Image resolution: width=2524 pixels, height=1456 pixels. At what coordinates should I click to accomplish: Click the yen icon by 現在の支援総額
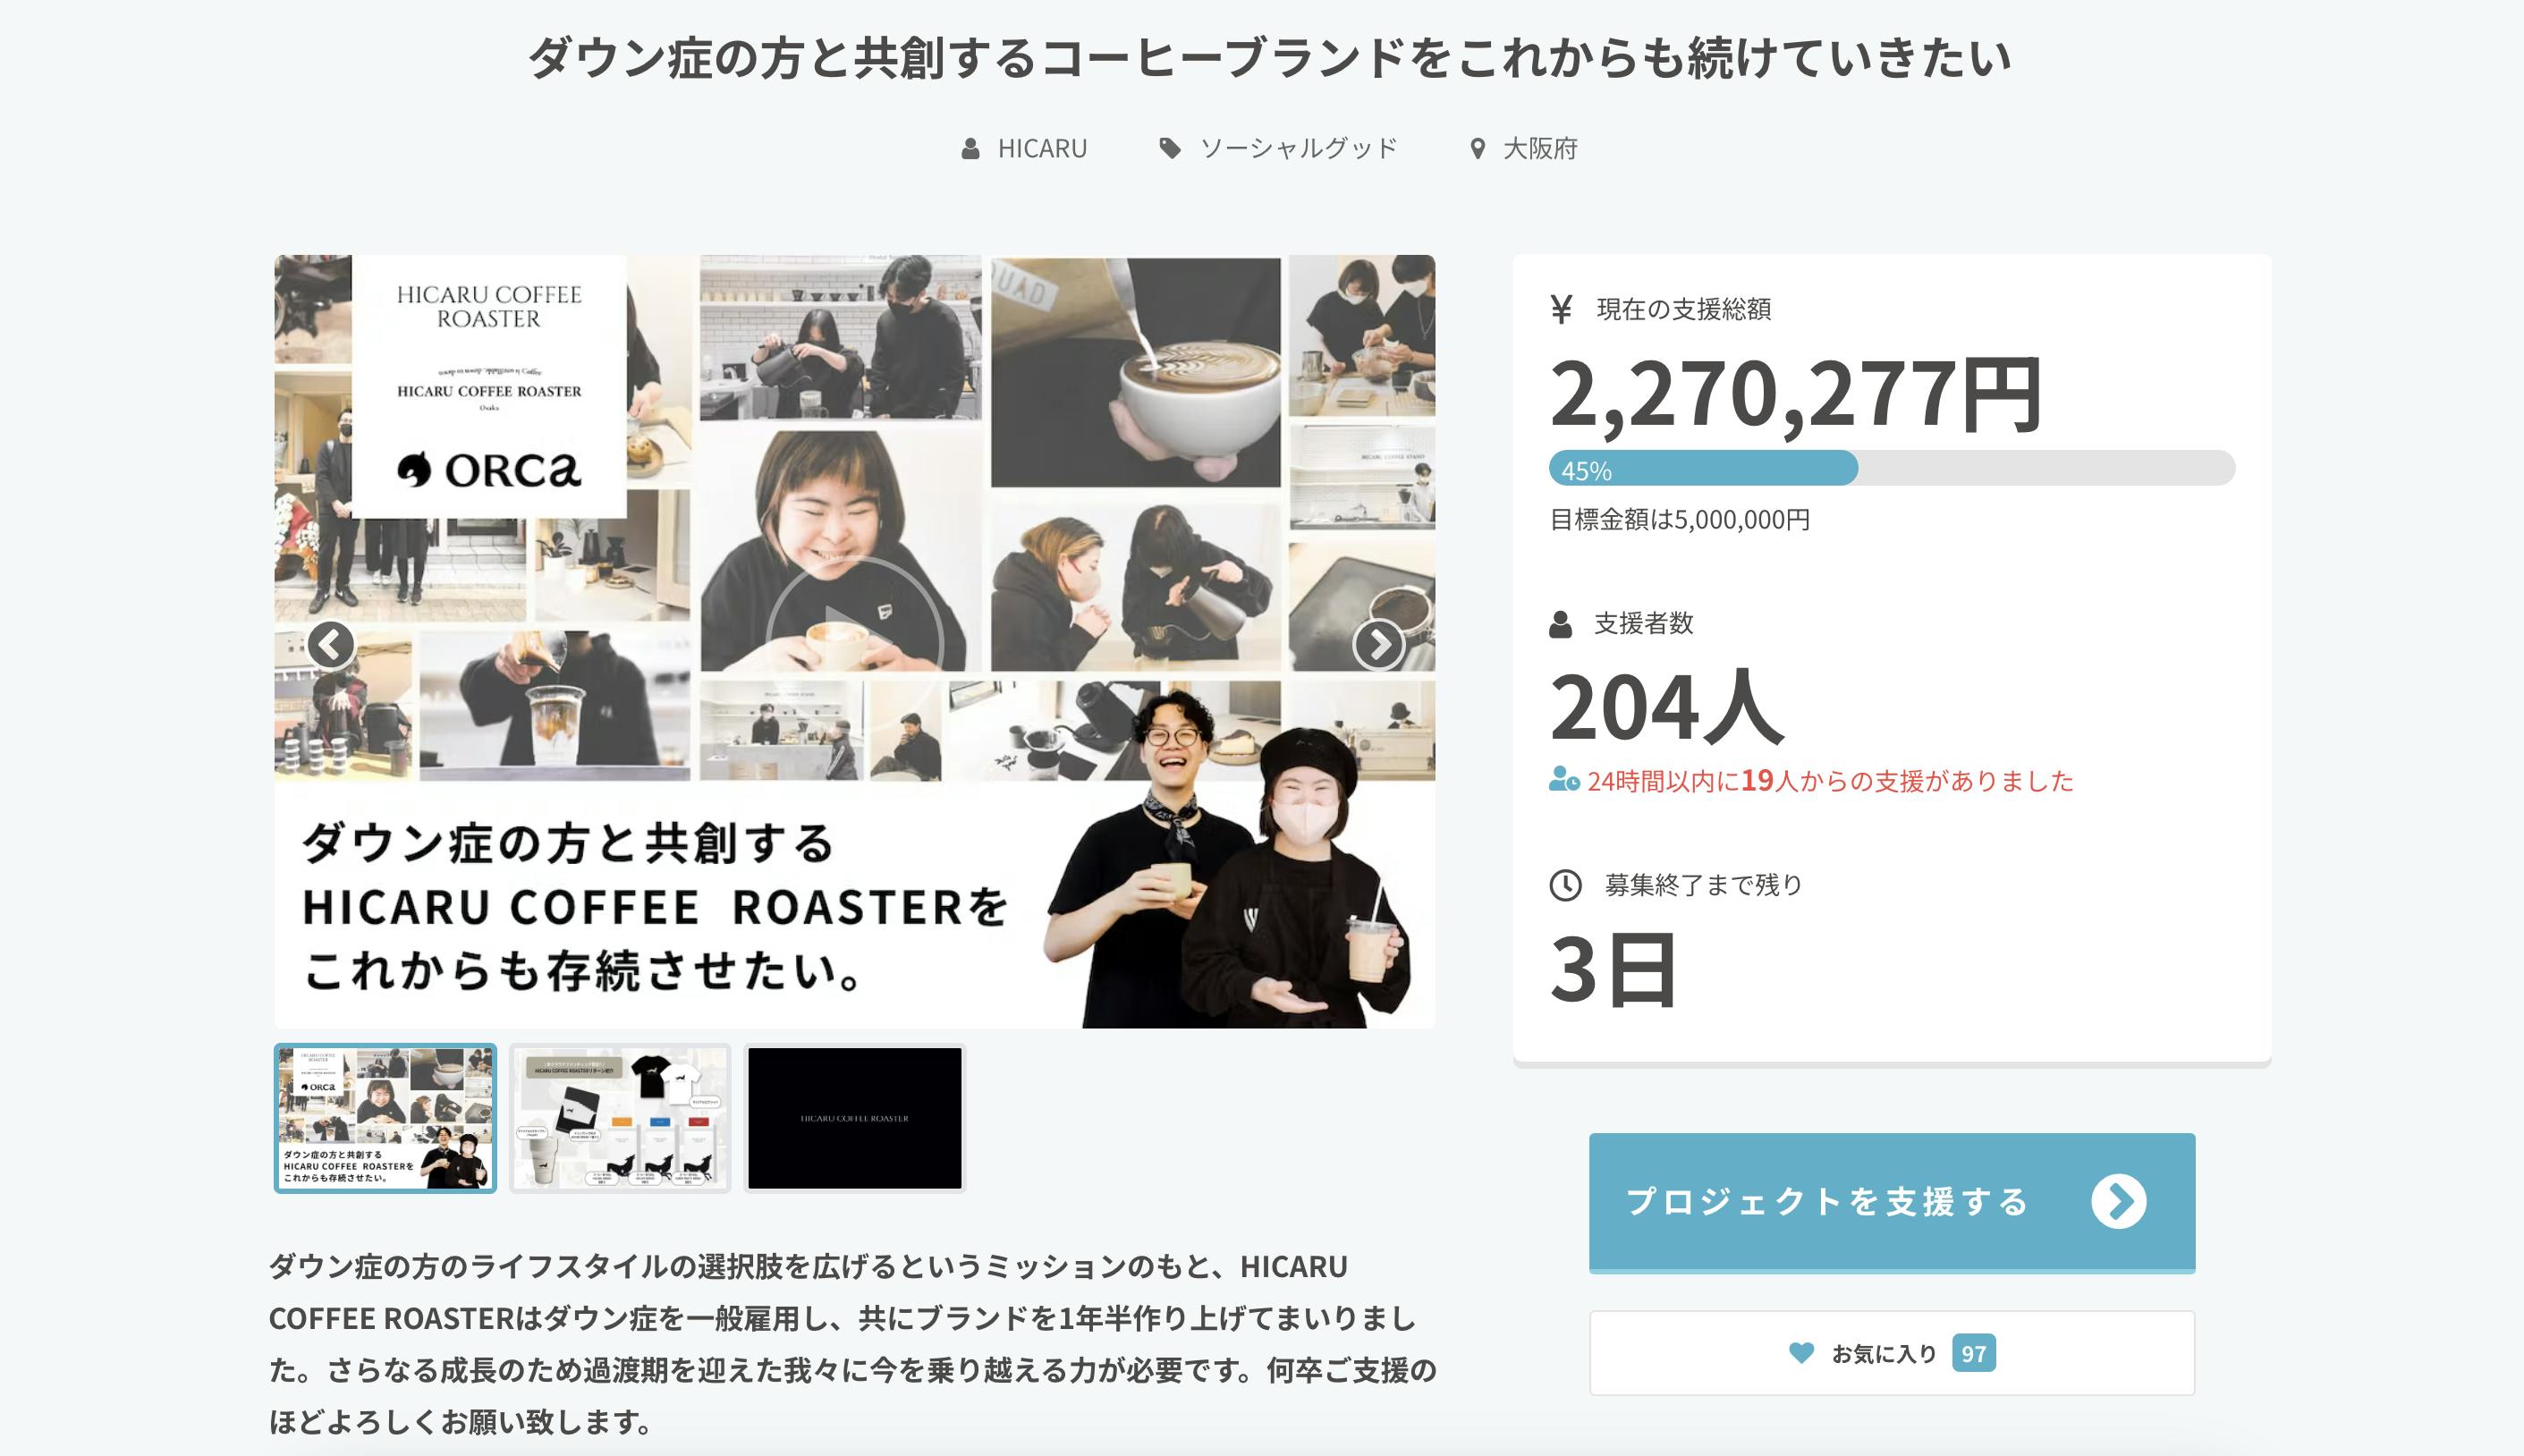coord(1561,309)
